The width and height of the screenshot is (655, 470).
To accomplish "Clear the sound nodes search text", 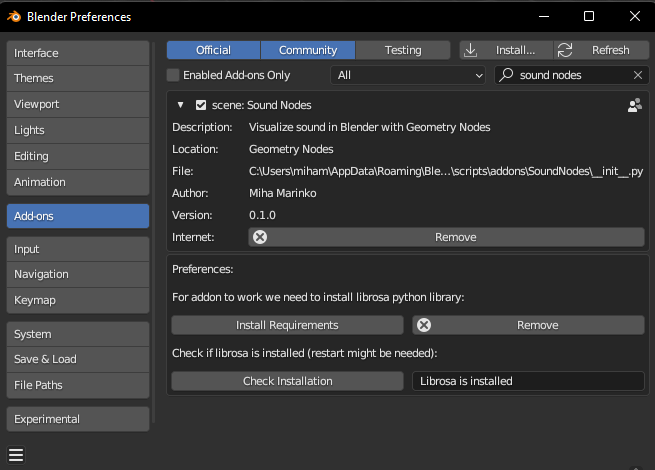I will click(637, 75).
